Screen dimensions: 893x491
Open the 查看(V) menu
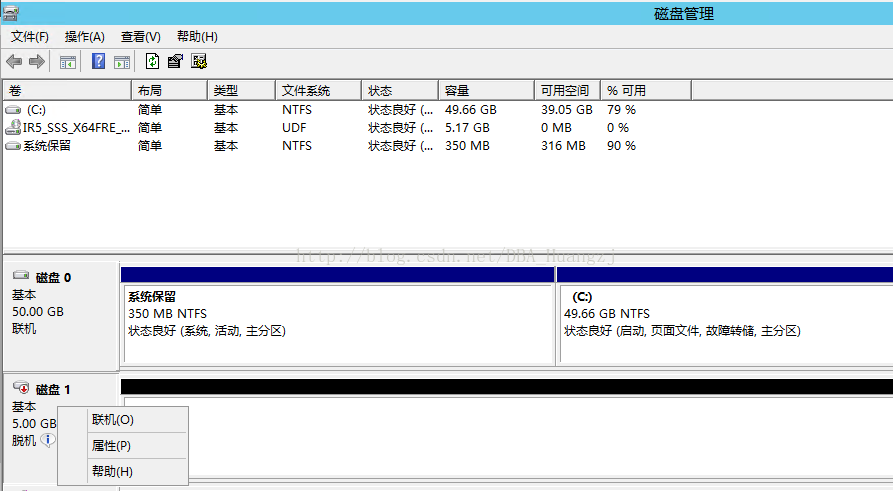point(140,37)
